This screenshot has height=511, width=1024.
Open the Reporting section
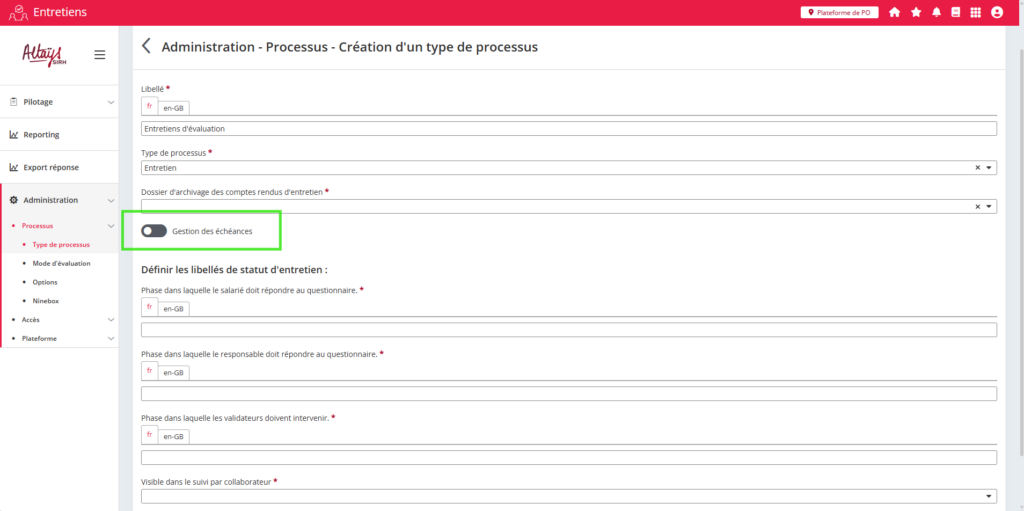pos(41,135)
